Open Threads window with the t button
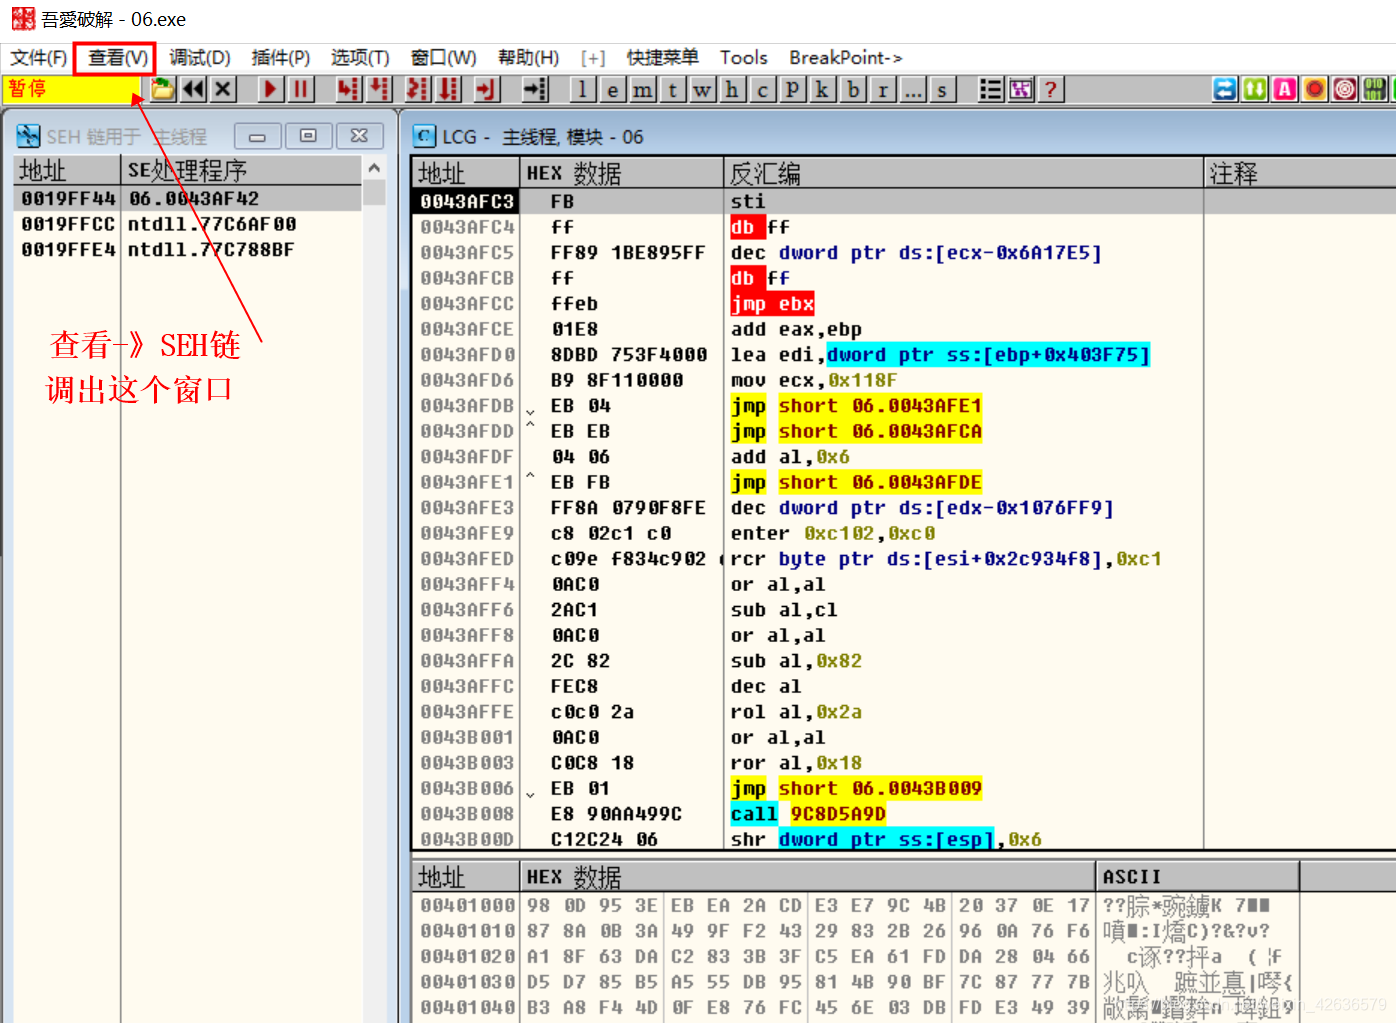The width and height of the screenshot is (1396, 1023). 672,90
